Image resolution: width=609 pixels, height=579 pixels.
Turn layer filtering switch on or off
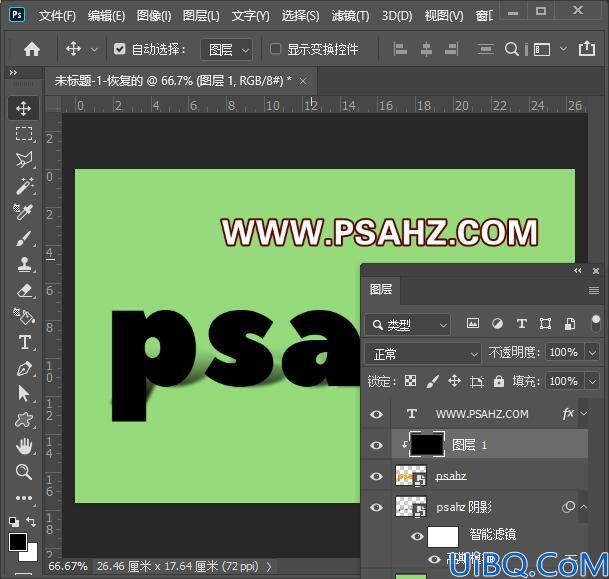[x=595, y=323]
